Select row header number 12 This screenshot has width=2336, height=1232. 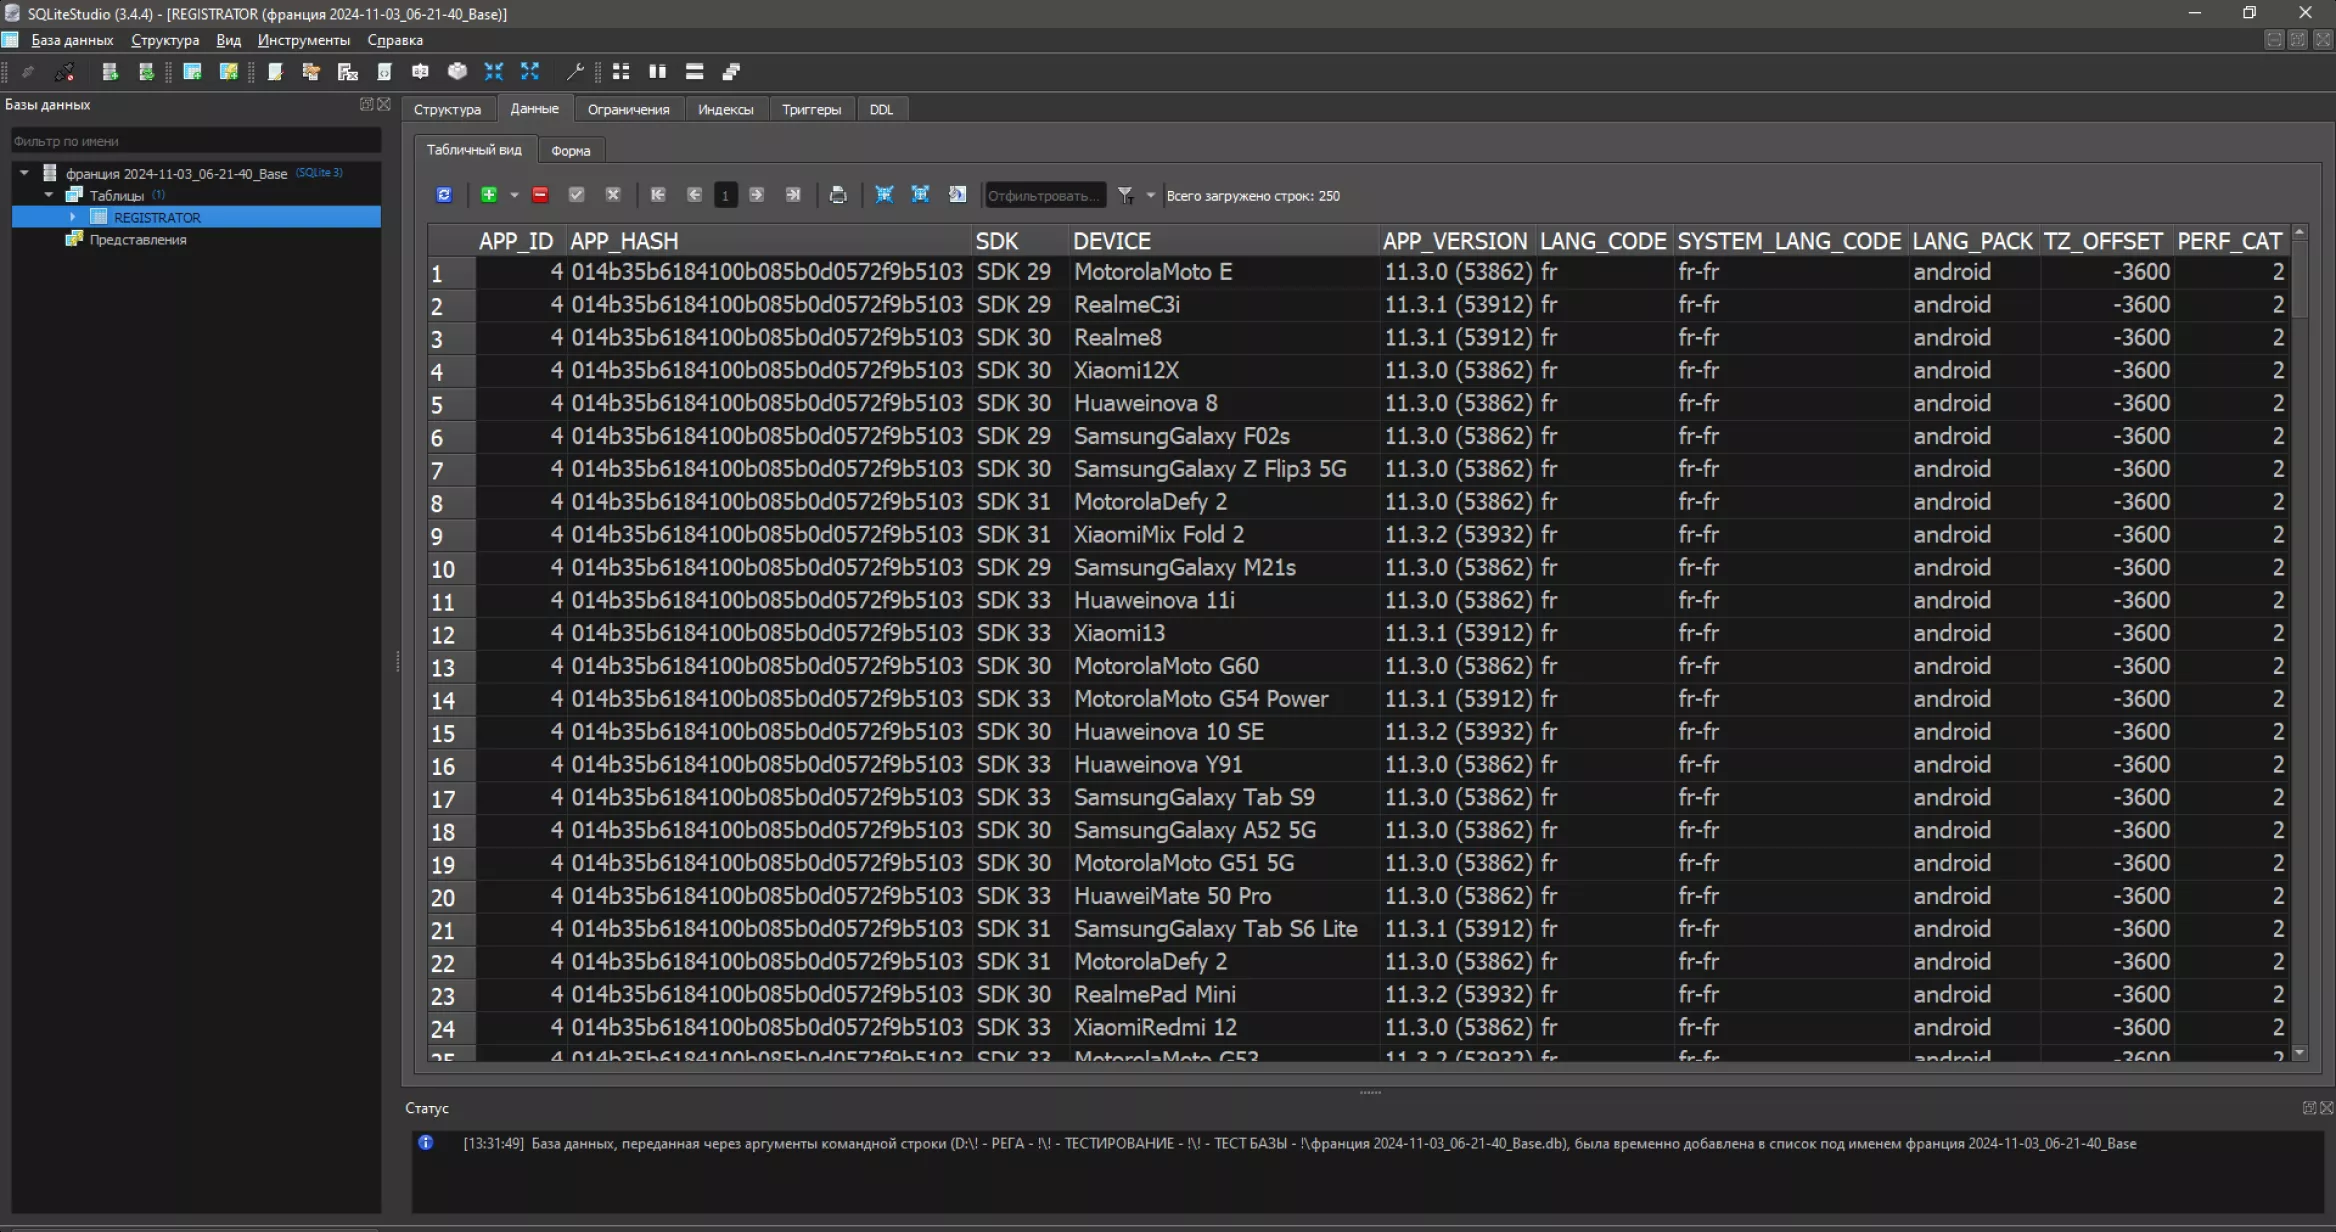coord(451,634)
